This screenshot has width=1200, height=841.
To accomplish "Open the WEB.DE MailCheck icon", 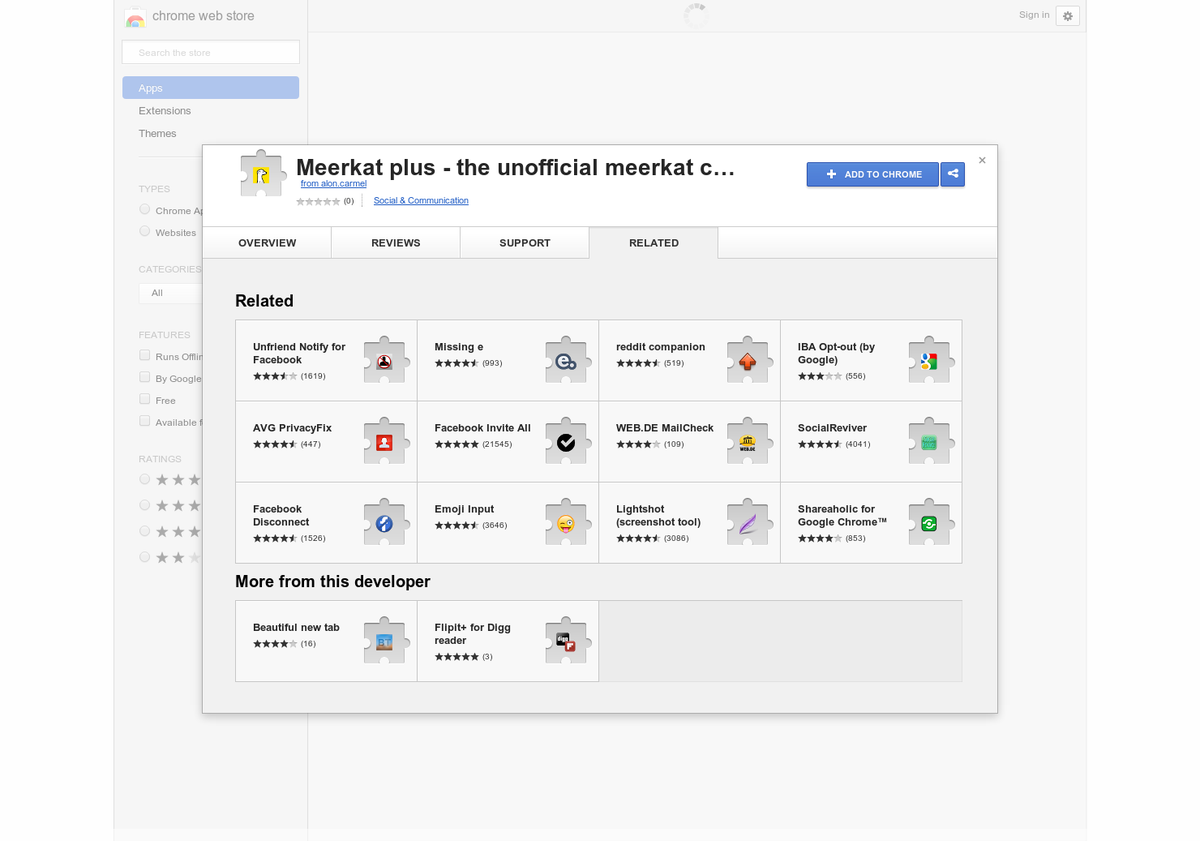I will coord(748,442).
